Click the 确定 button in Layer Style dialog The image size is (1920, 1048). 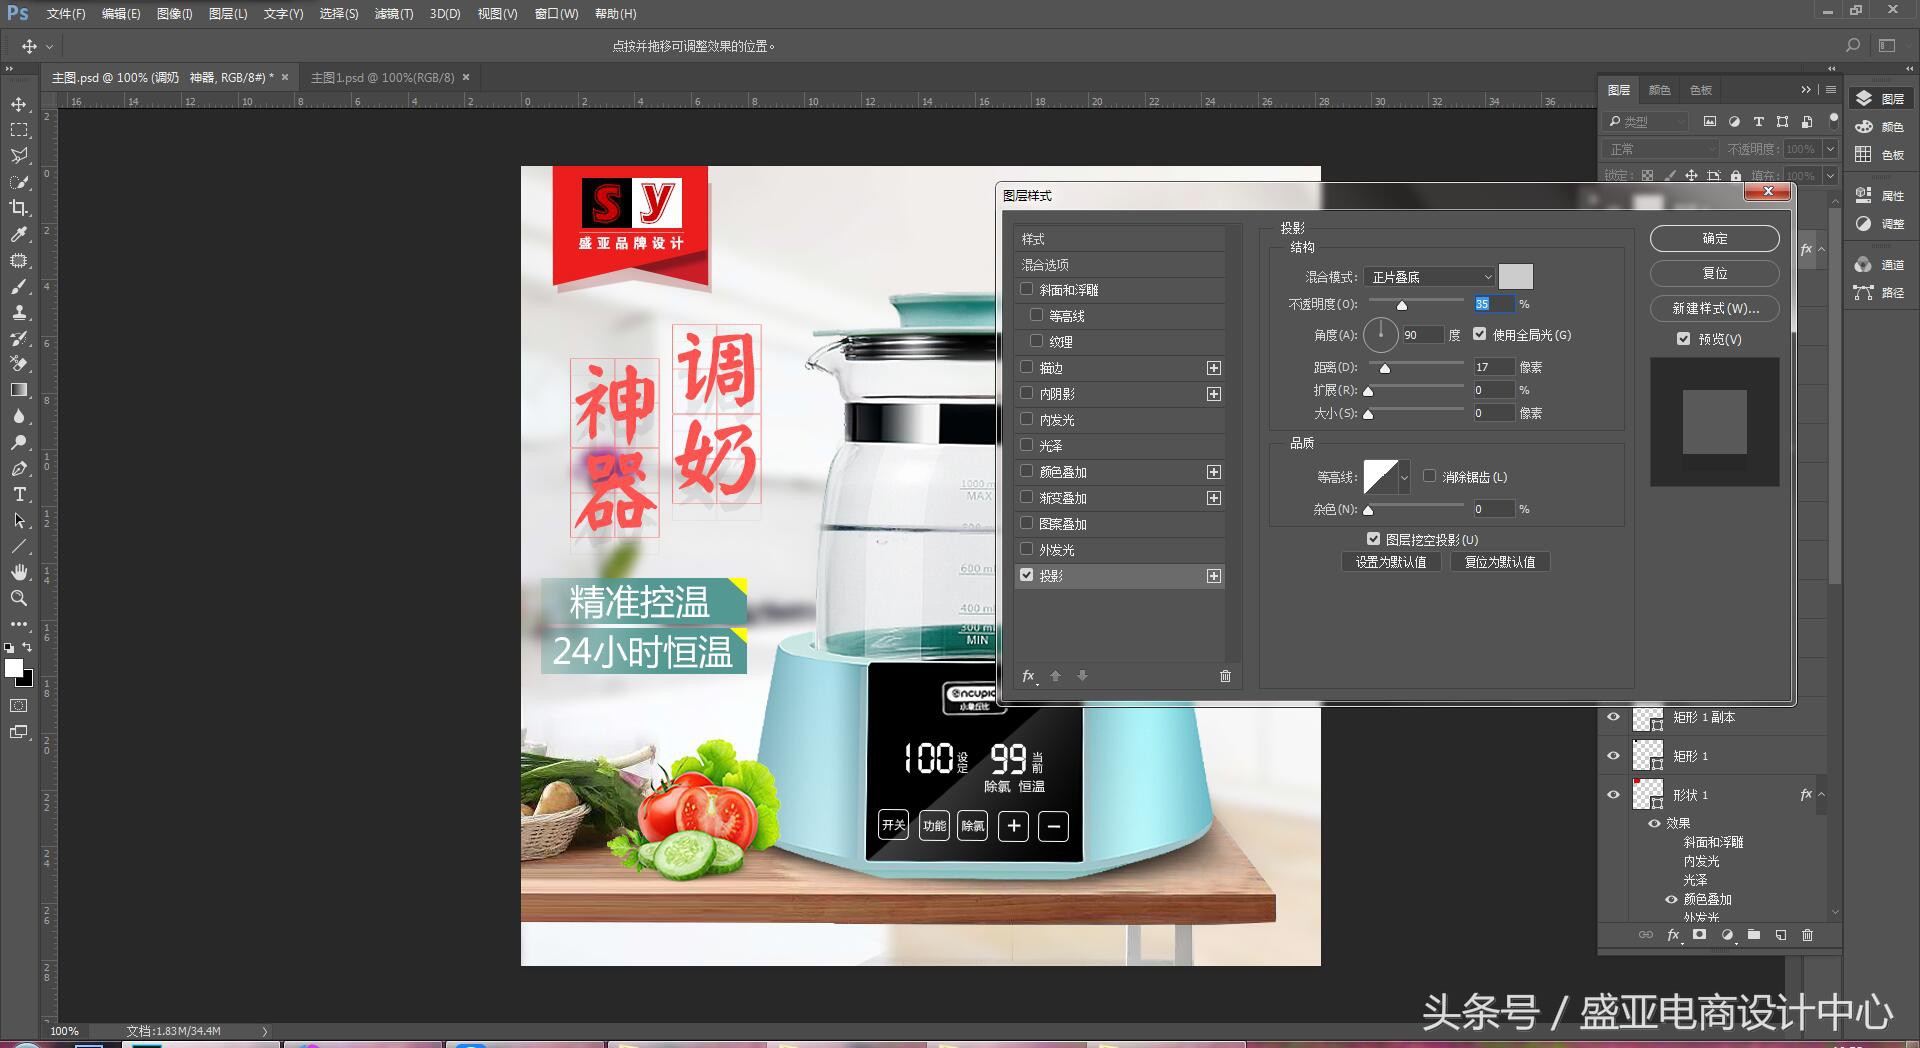point(1714,238)
